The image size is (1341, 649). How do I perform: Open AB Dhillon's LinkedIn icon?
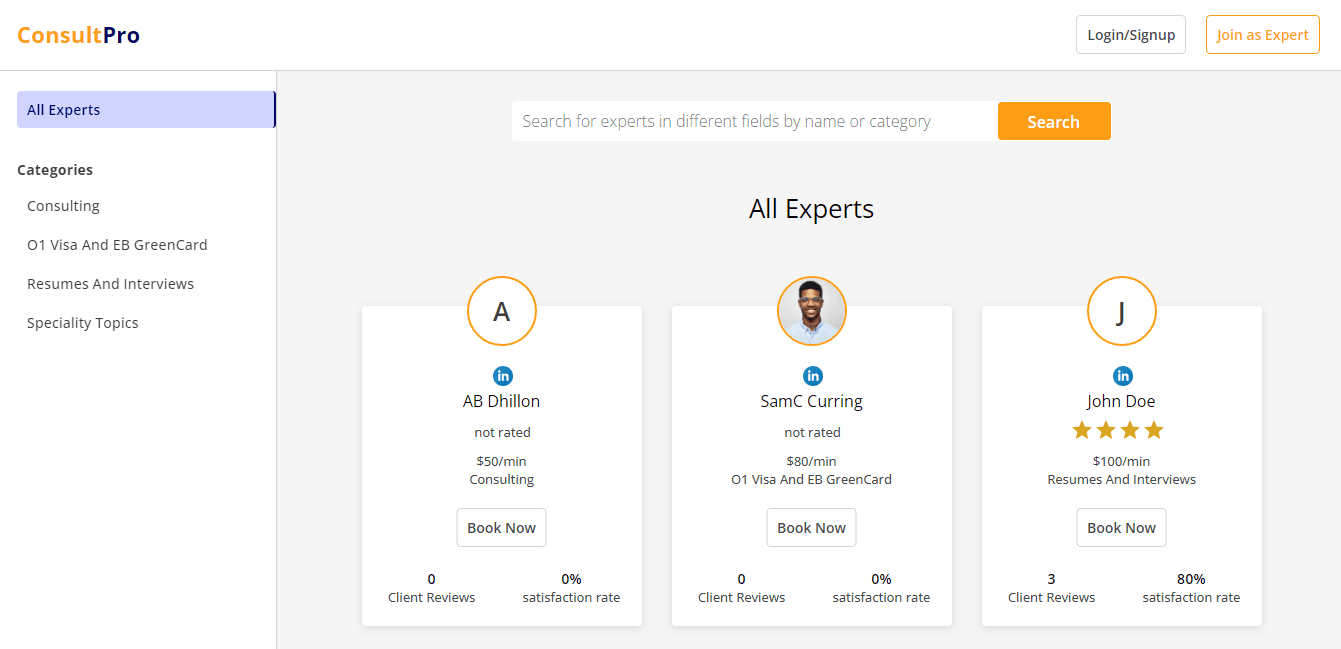[502, 376]
